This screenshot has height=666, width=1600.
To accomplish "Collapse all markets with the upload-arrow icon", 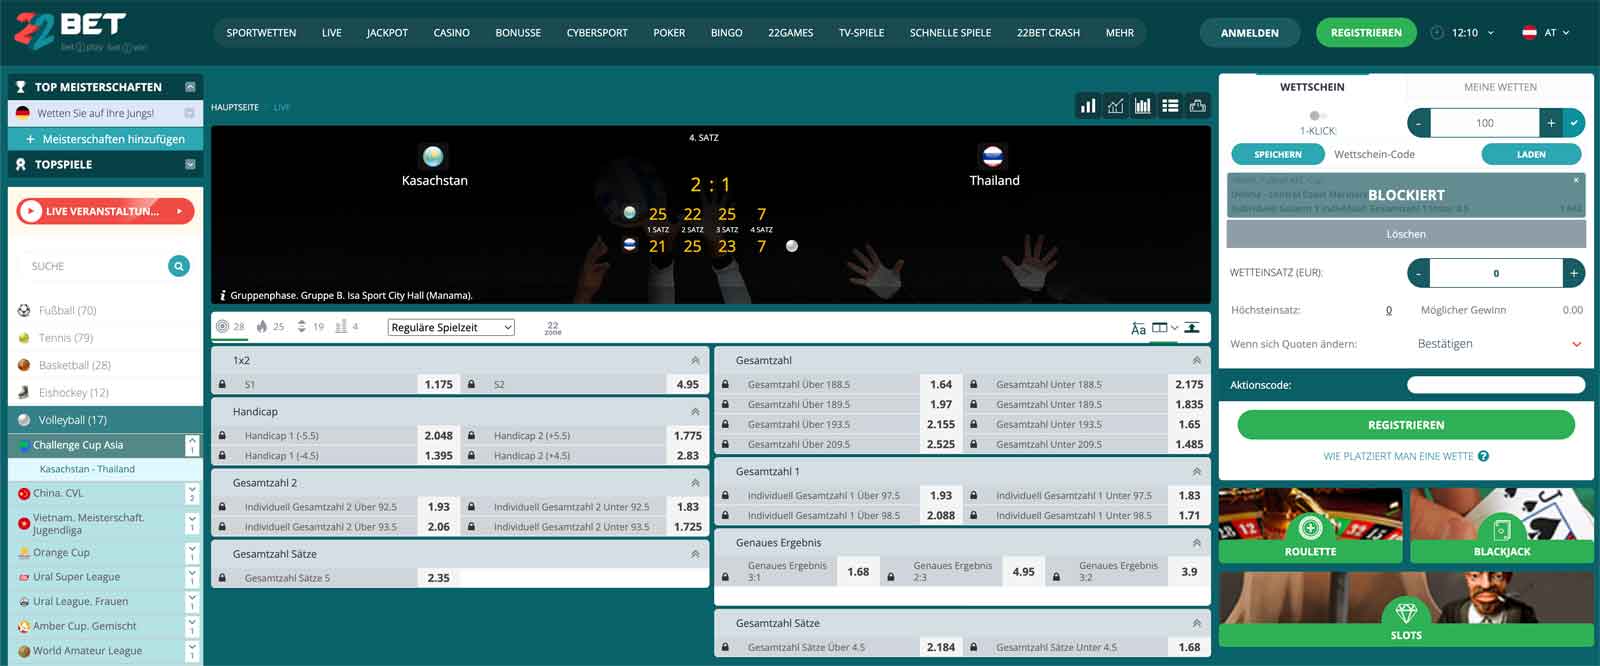I will pyautogui.click(x=1192, y=327).
